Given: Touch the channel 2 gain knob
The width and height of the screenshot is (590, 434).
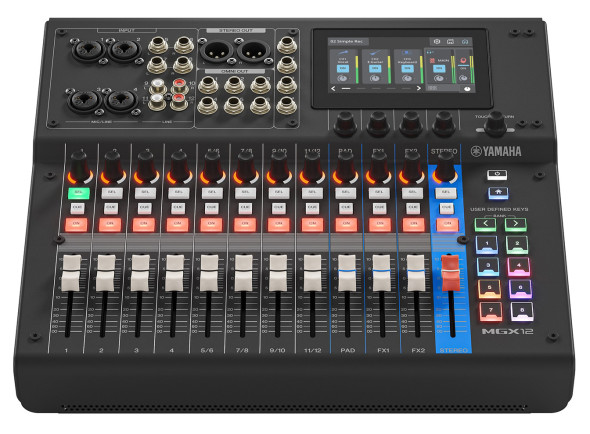Looking at the screenshot, I should click(113, 168).
